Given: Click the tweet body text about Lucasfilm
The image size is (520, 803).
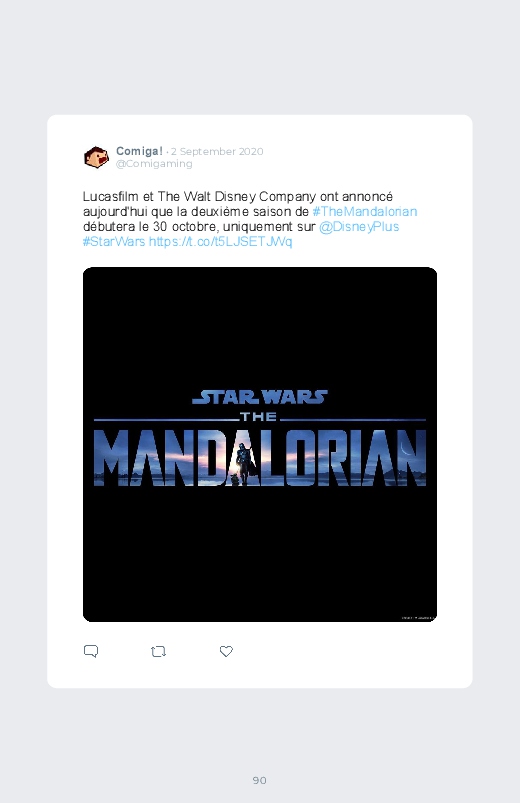Looking at the screenshot, I should [x=250, y=219].
